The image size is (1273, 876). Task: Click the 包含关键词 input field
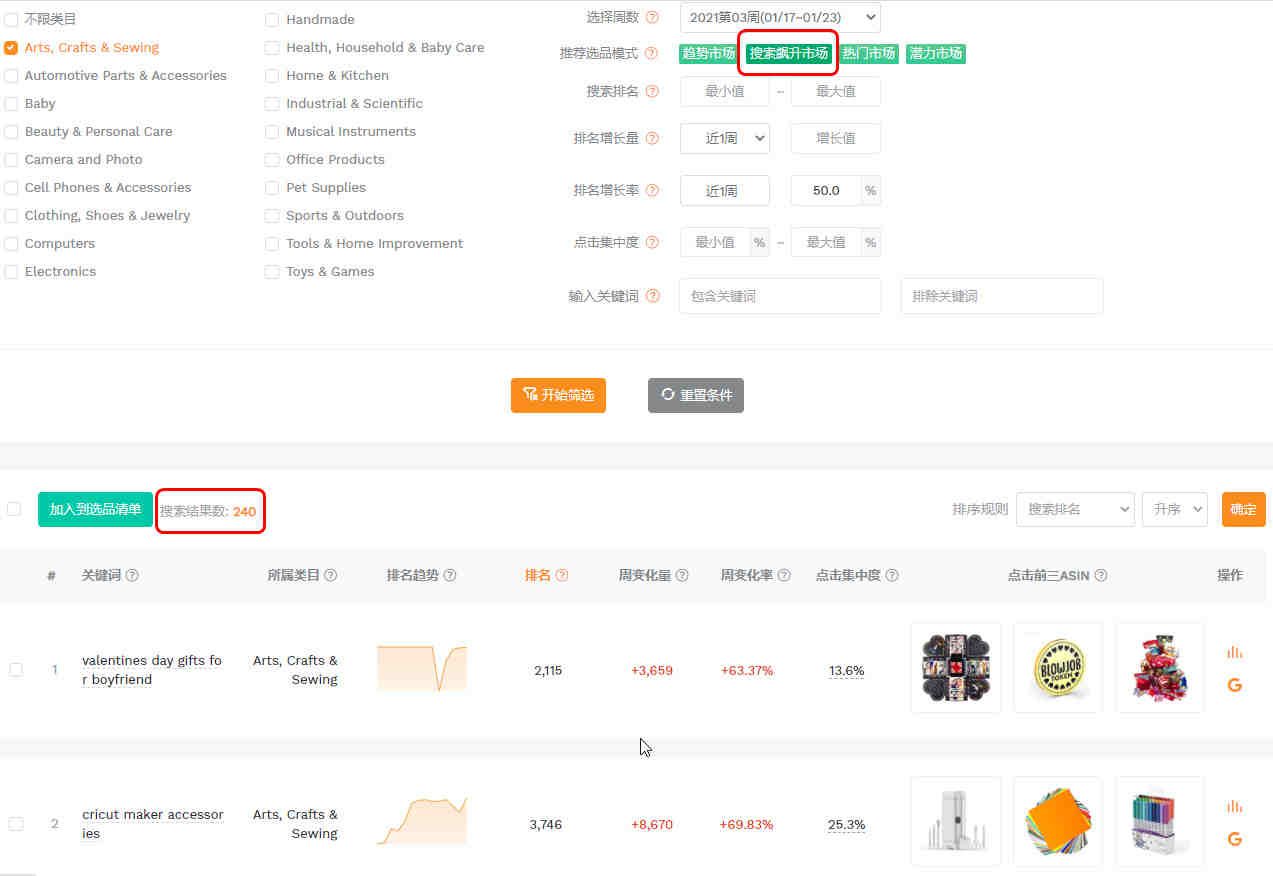coord(780,296)
